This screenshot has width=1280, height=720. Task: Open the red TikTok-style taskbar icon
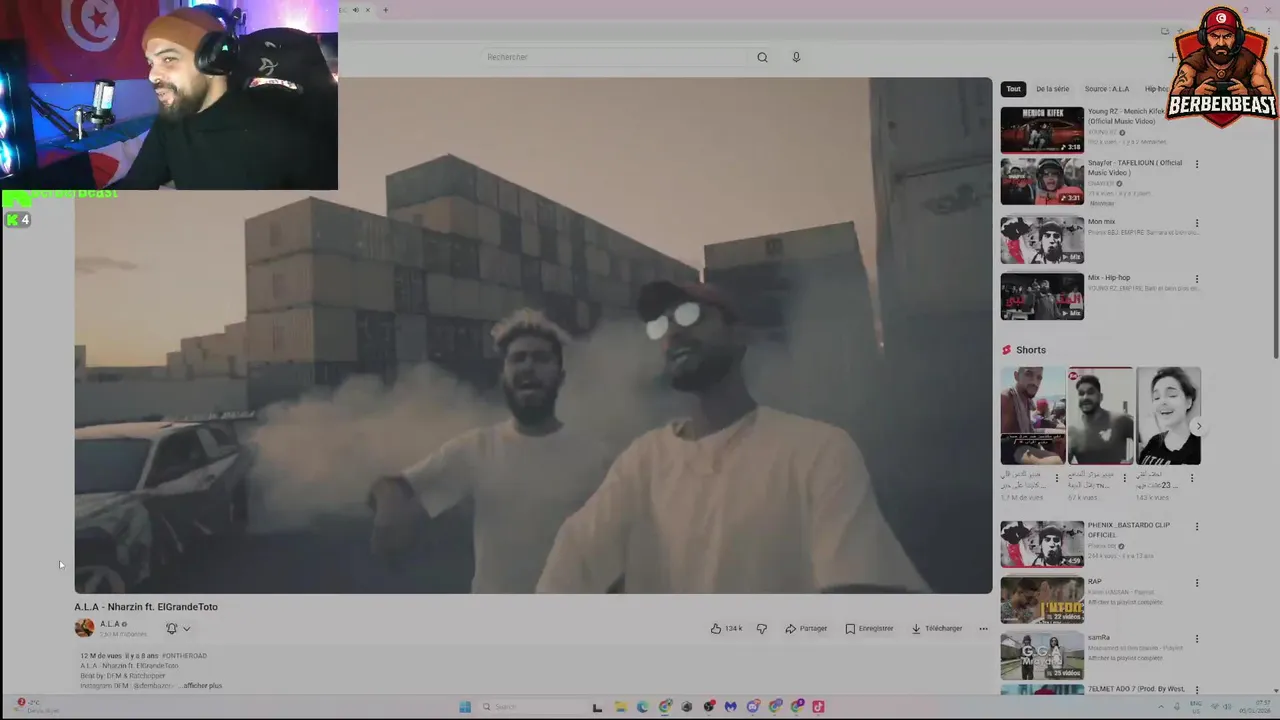(x=818, y=706)
